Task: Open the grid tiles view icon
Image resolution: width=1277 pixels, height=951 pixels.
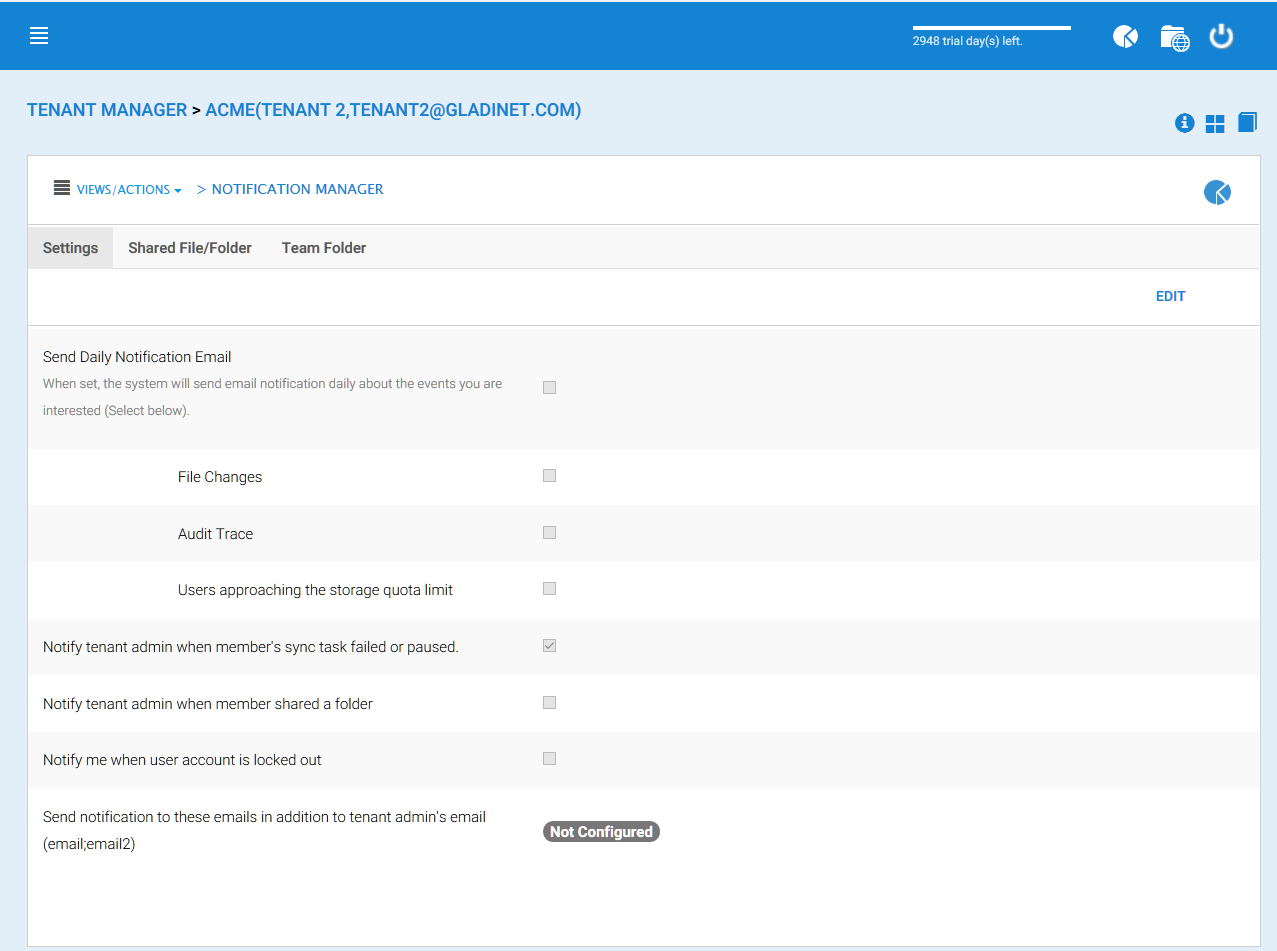Action: tap(1215, 124)
